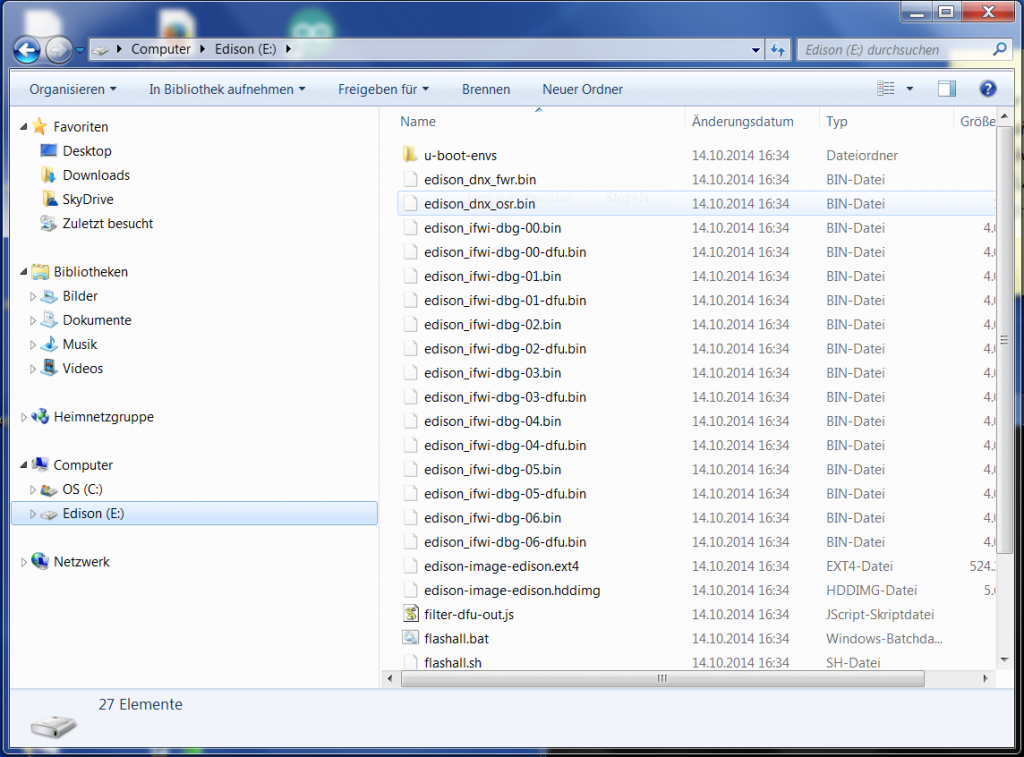
Task: Go back using the Back arrow button
Action: point(27,50)
